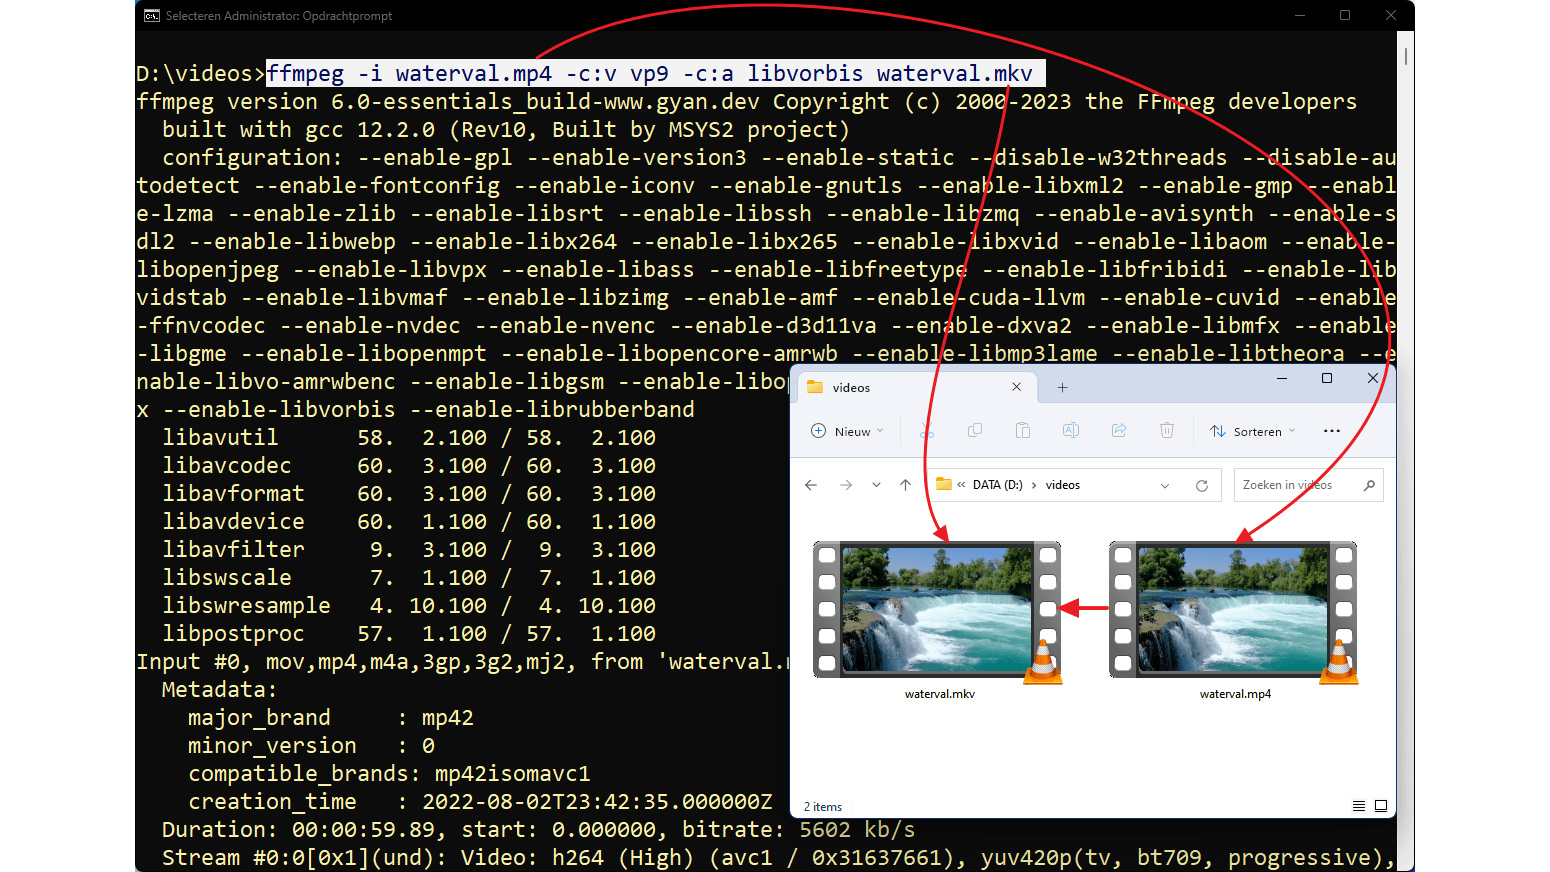Image resolution: width=1550 pixels, height=872 pixels.
Task: Click the 'Selecteren Administrator: Opdrachtprompt' window title
Action: (x=279, y=16)
